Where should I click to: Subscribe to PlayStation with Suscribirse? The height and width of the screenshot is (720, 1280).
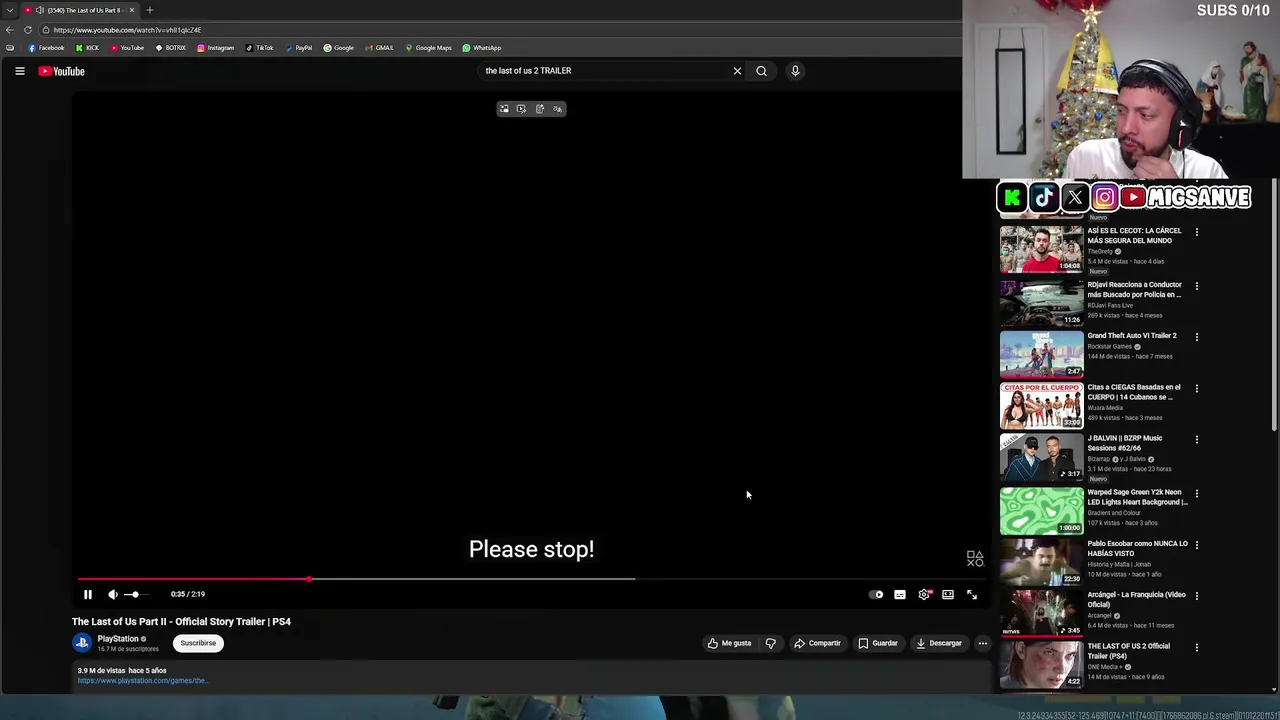pos(198,643)
